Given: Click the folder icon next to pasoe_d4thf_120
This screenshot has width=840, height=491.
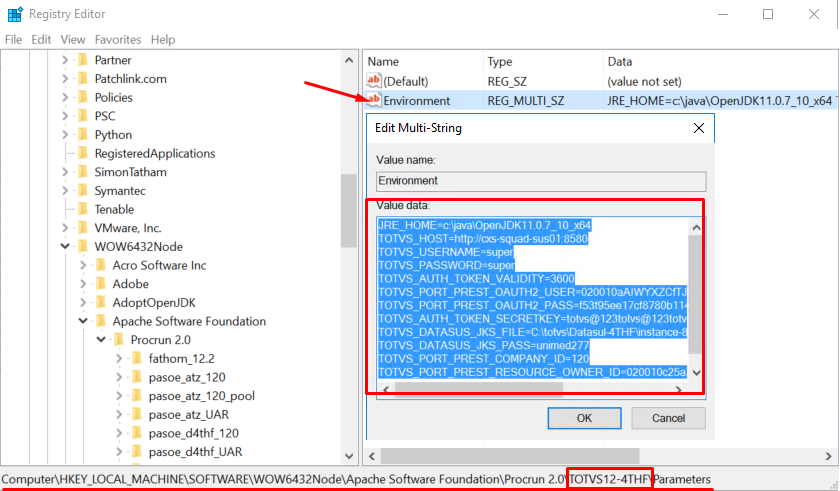Looking at the screenshot, I should (137, 433).
